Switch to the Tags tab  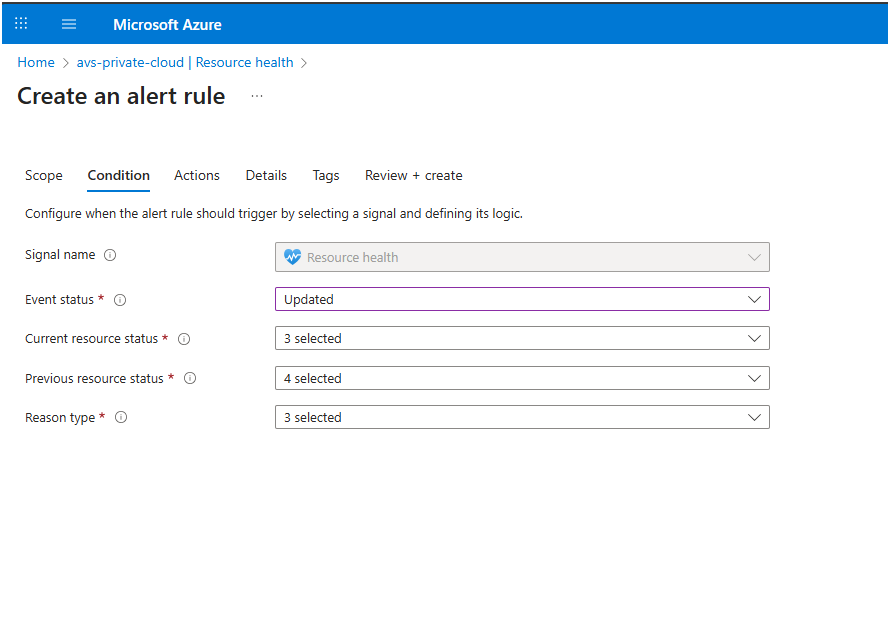[326, 175]
